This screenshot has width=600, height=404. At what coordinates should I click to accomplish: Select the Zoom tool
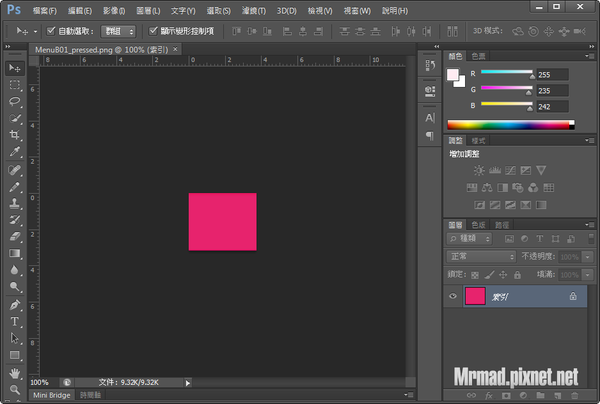click(x=15, y=389)
